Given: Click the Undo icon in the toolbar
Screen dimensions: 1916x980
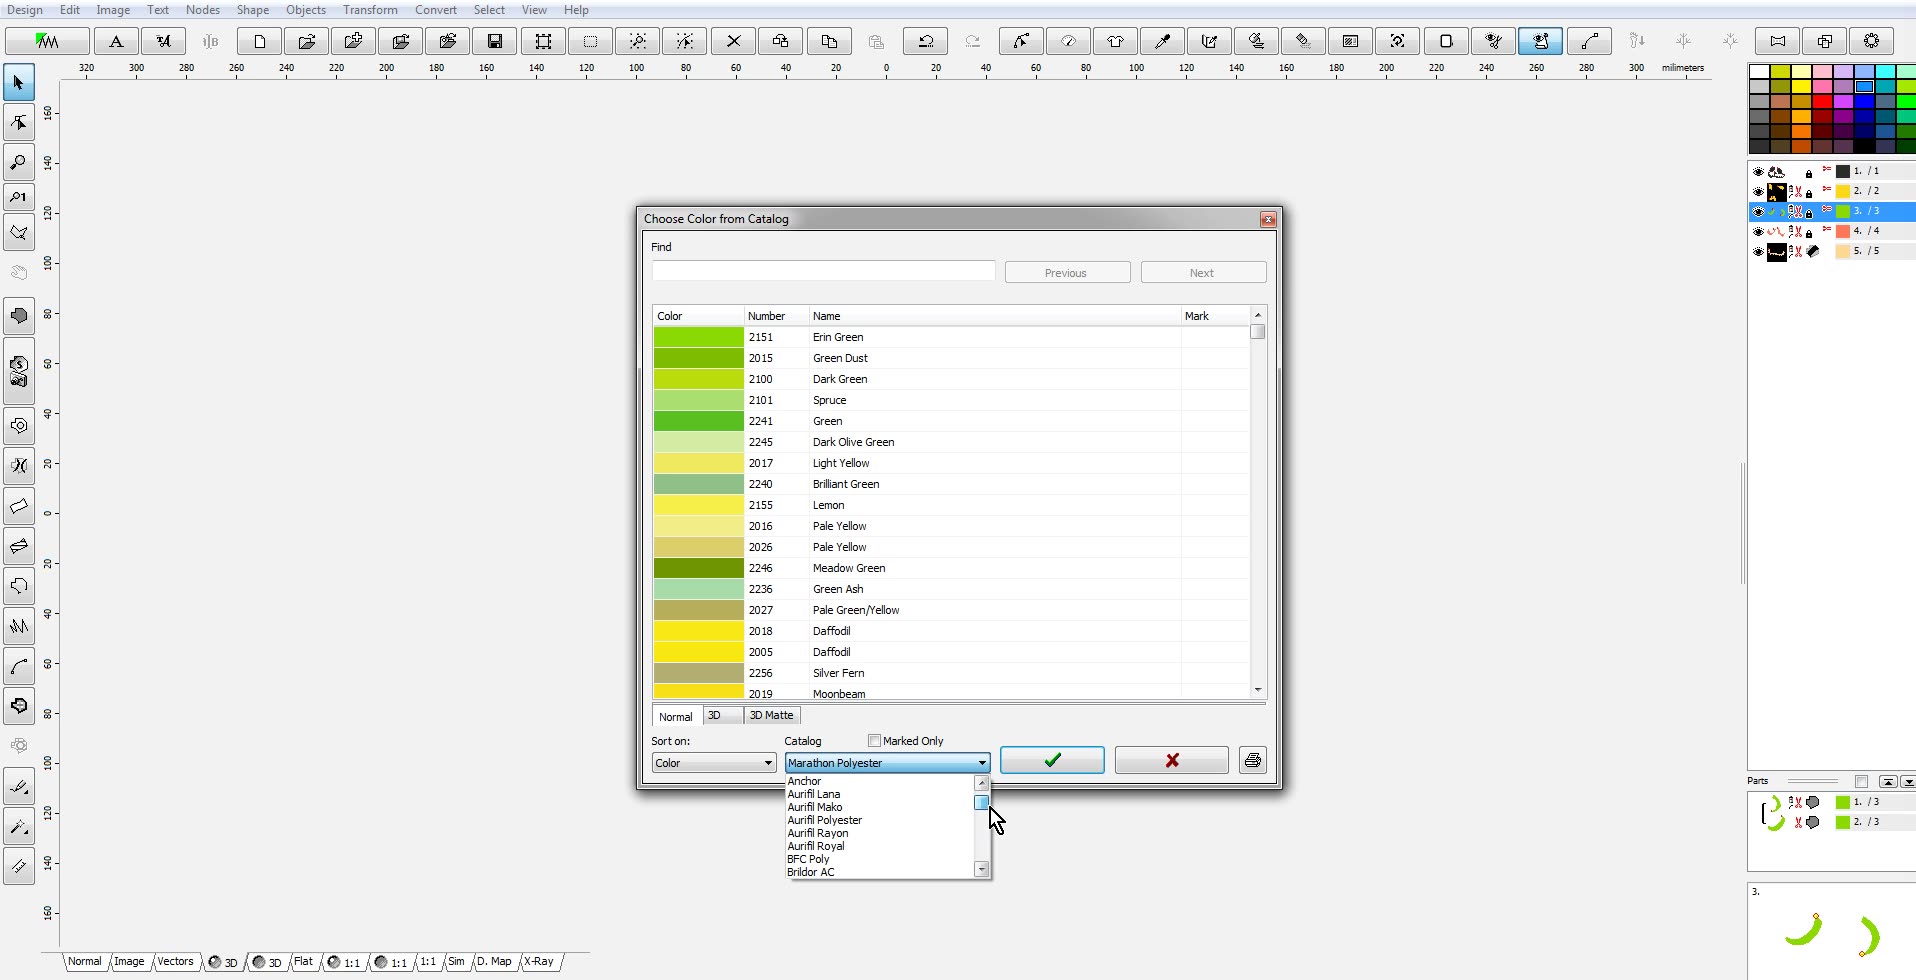Looking at the screenshot, I should coord(924,41).
